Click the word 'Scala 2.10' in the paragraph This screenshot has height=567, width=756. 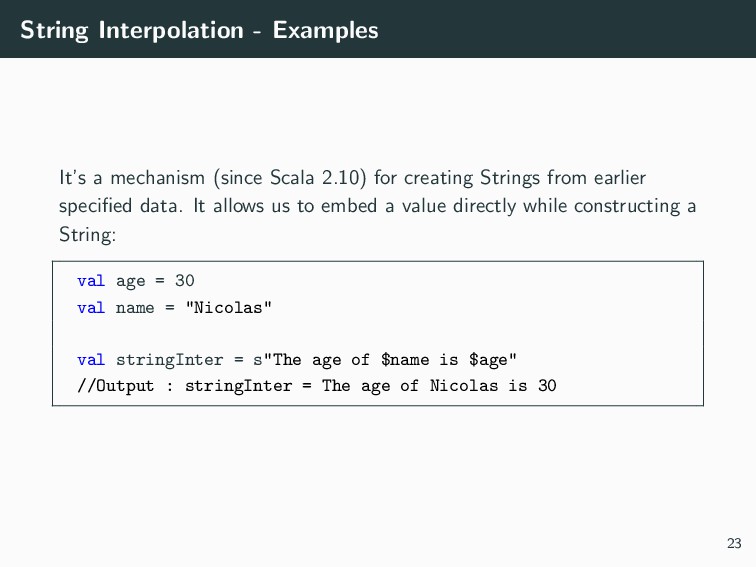315,177
